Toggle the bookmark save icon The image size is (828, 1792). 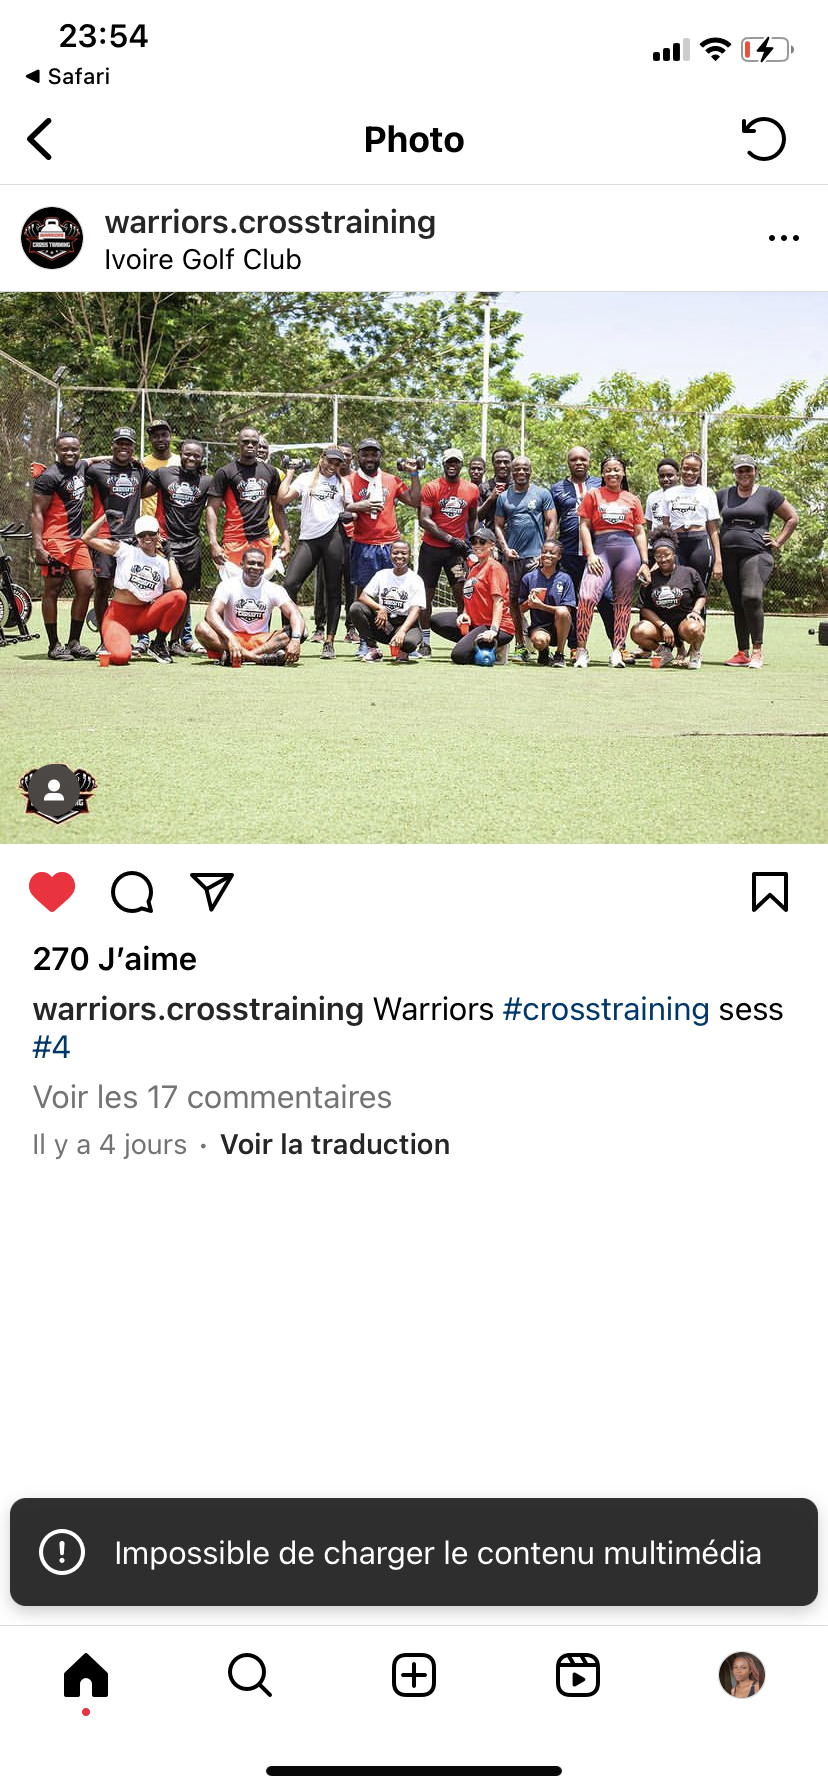tap(770, 891)
